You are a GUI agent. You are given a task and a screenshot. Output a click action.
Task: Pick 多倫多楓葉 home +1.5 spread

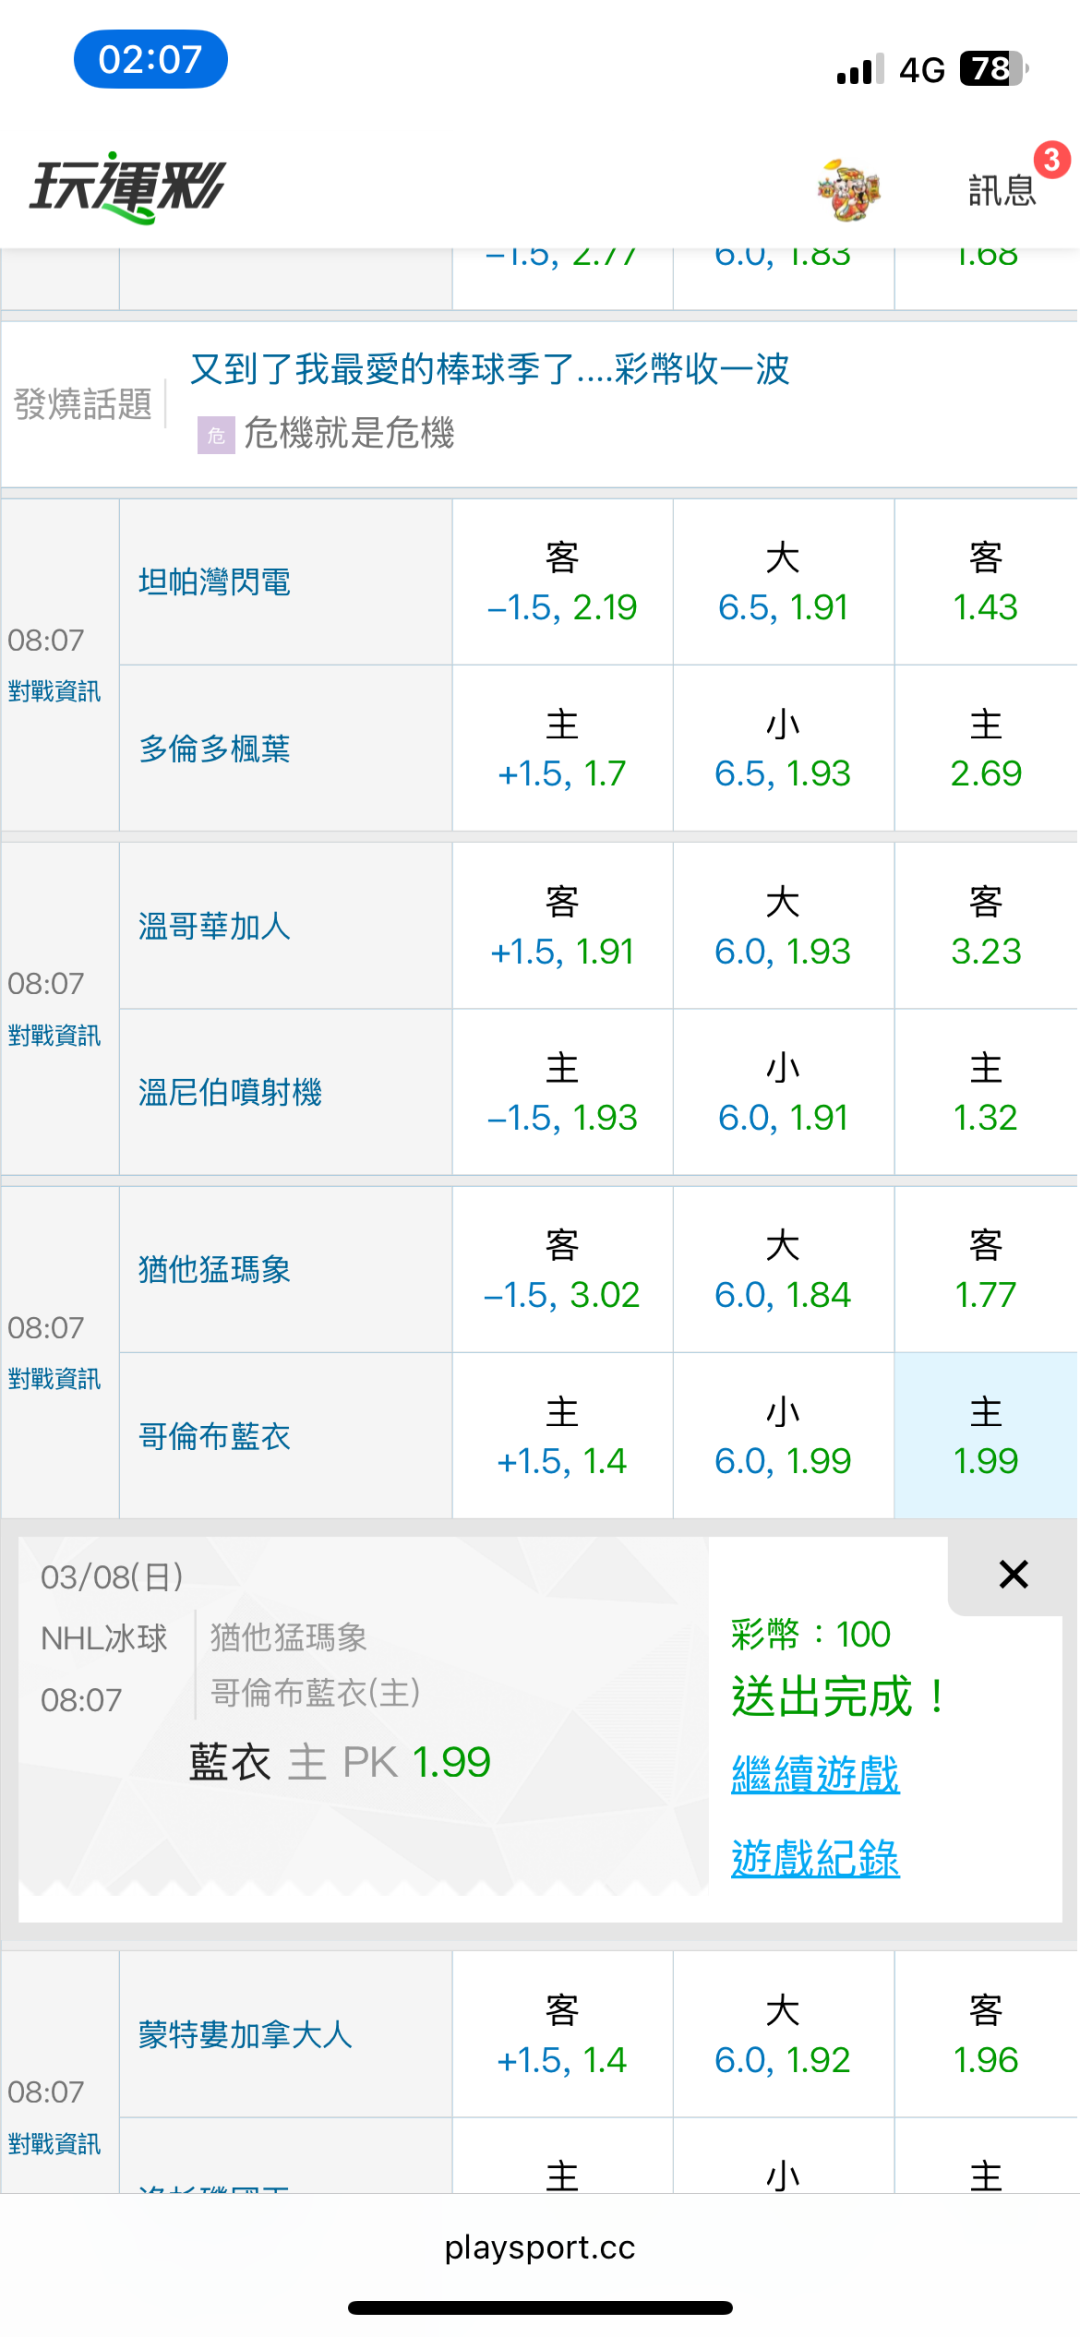(x=562, y=748)
